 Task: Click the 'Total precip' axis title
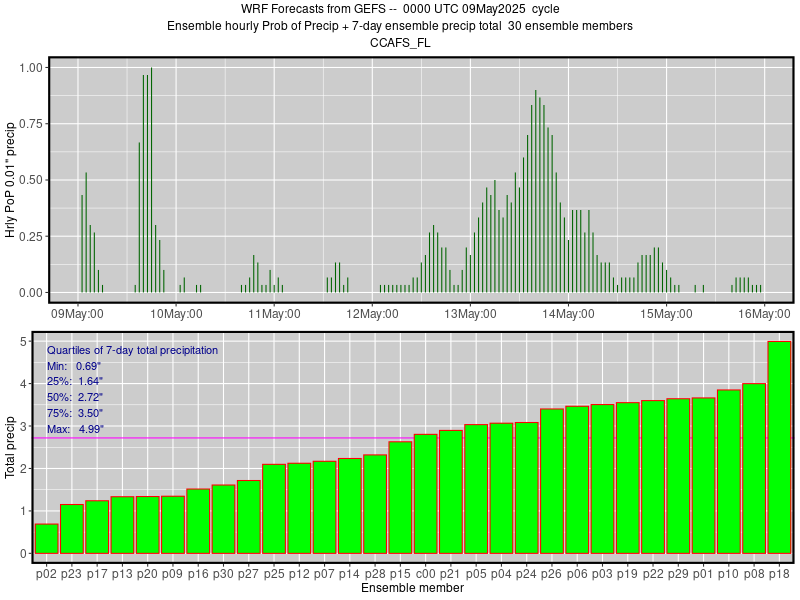[10, 448]
